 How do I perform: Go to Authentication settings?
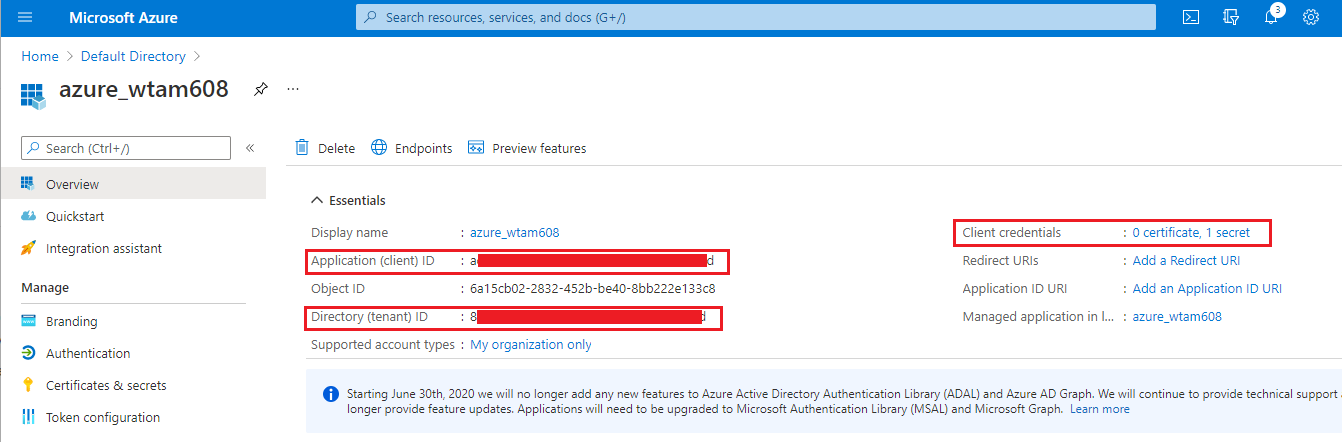(88, 353)
